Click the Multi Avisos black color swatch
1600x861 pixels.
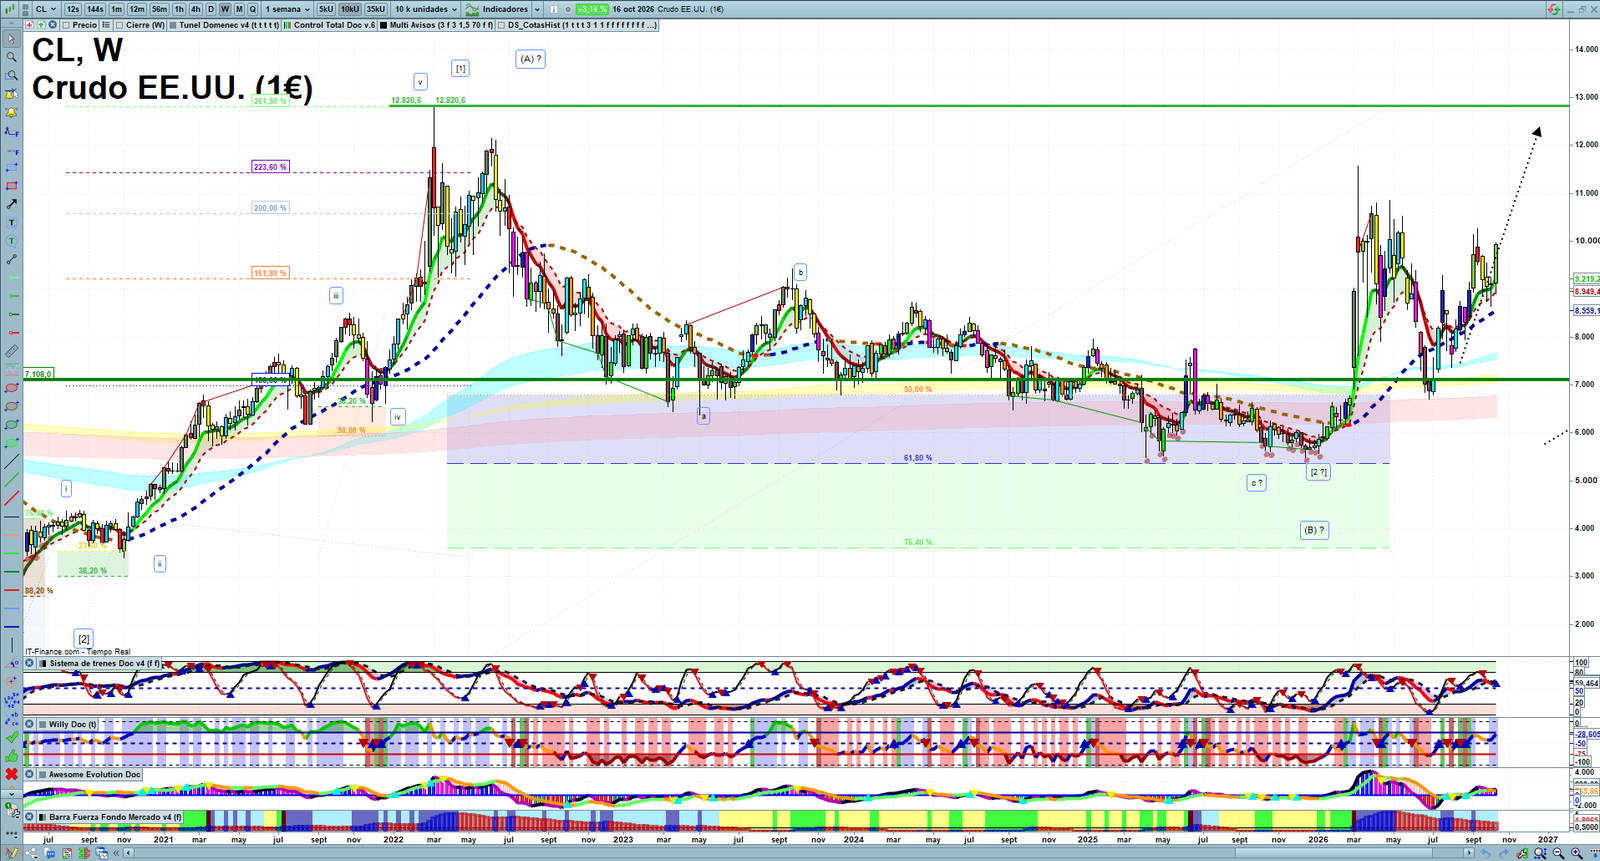[x=384, y=25]
